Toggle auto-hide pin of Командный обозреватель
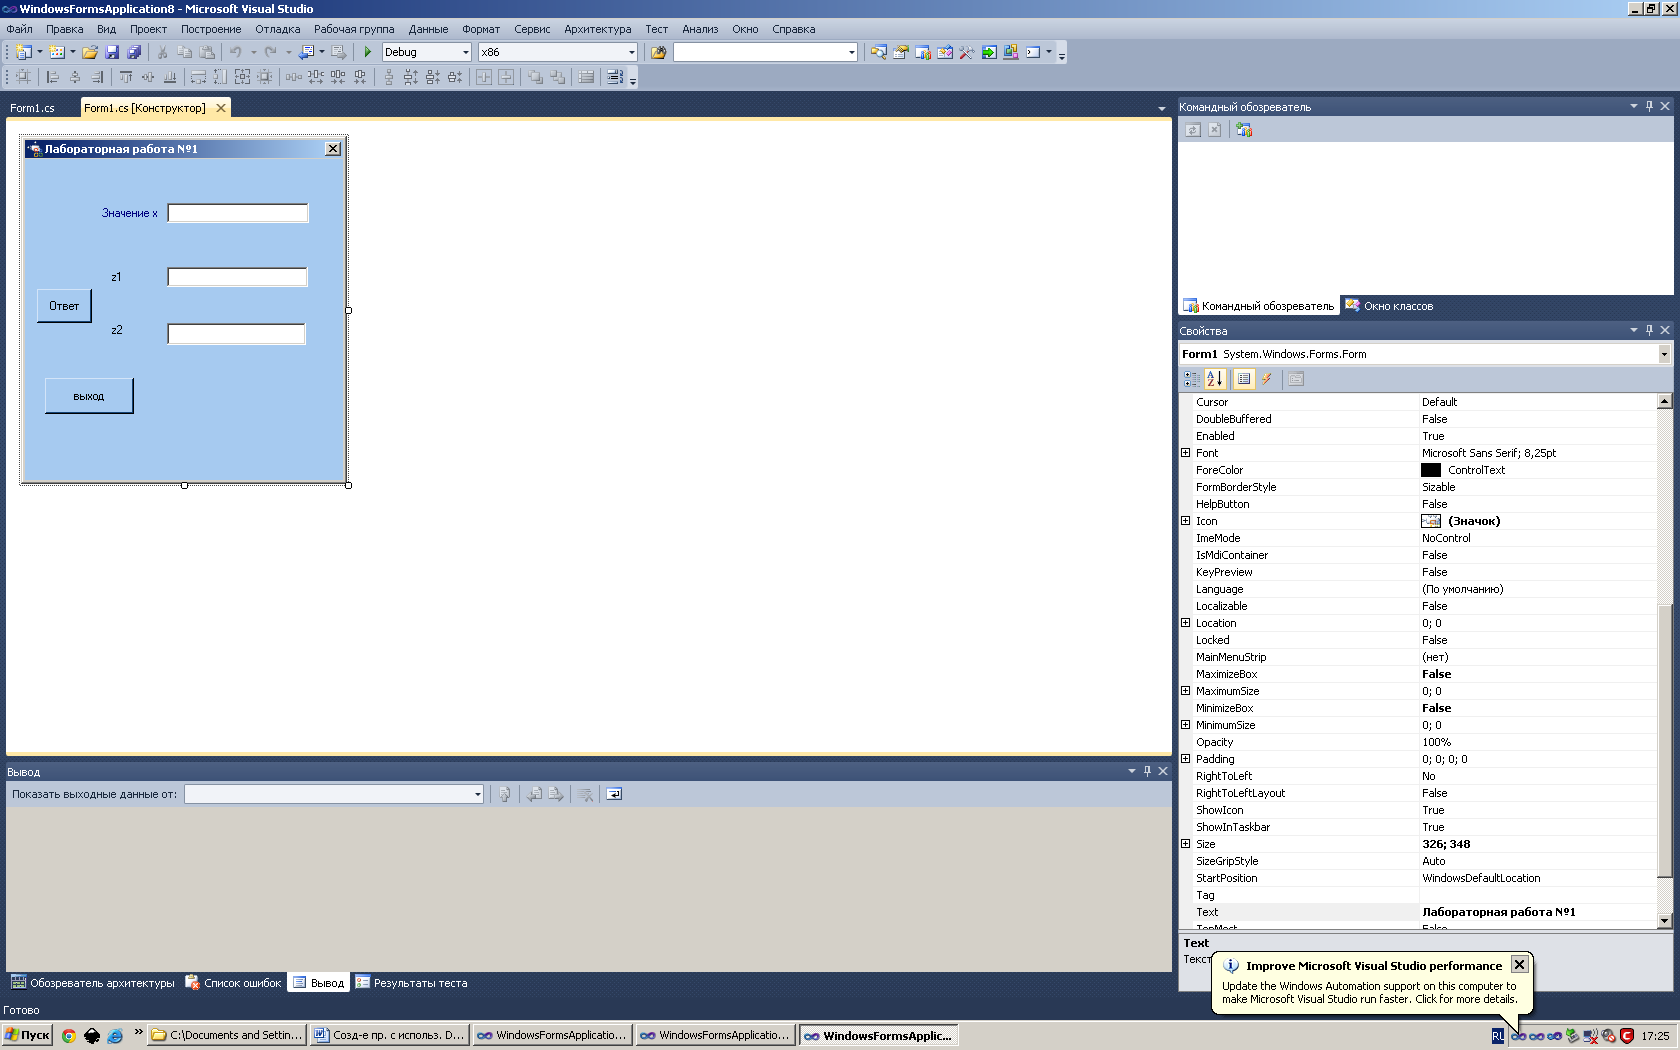The height and width of the screenshot is (1050, 1680). click(1649, 106)
